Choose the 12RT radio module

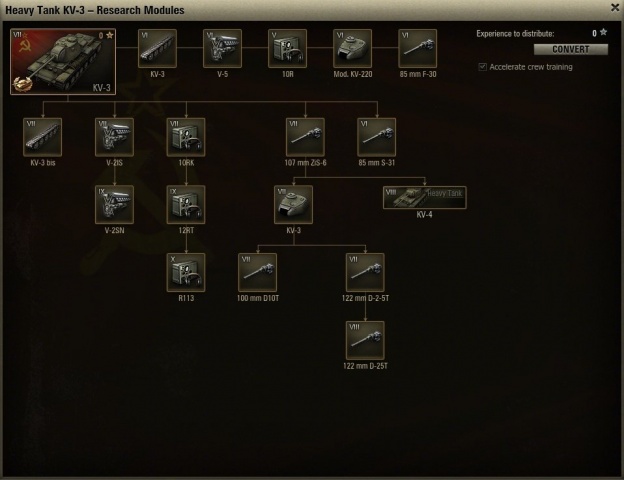tap(186, 205)
